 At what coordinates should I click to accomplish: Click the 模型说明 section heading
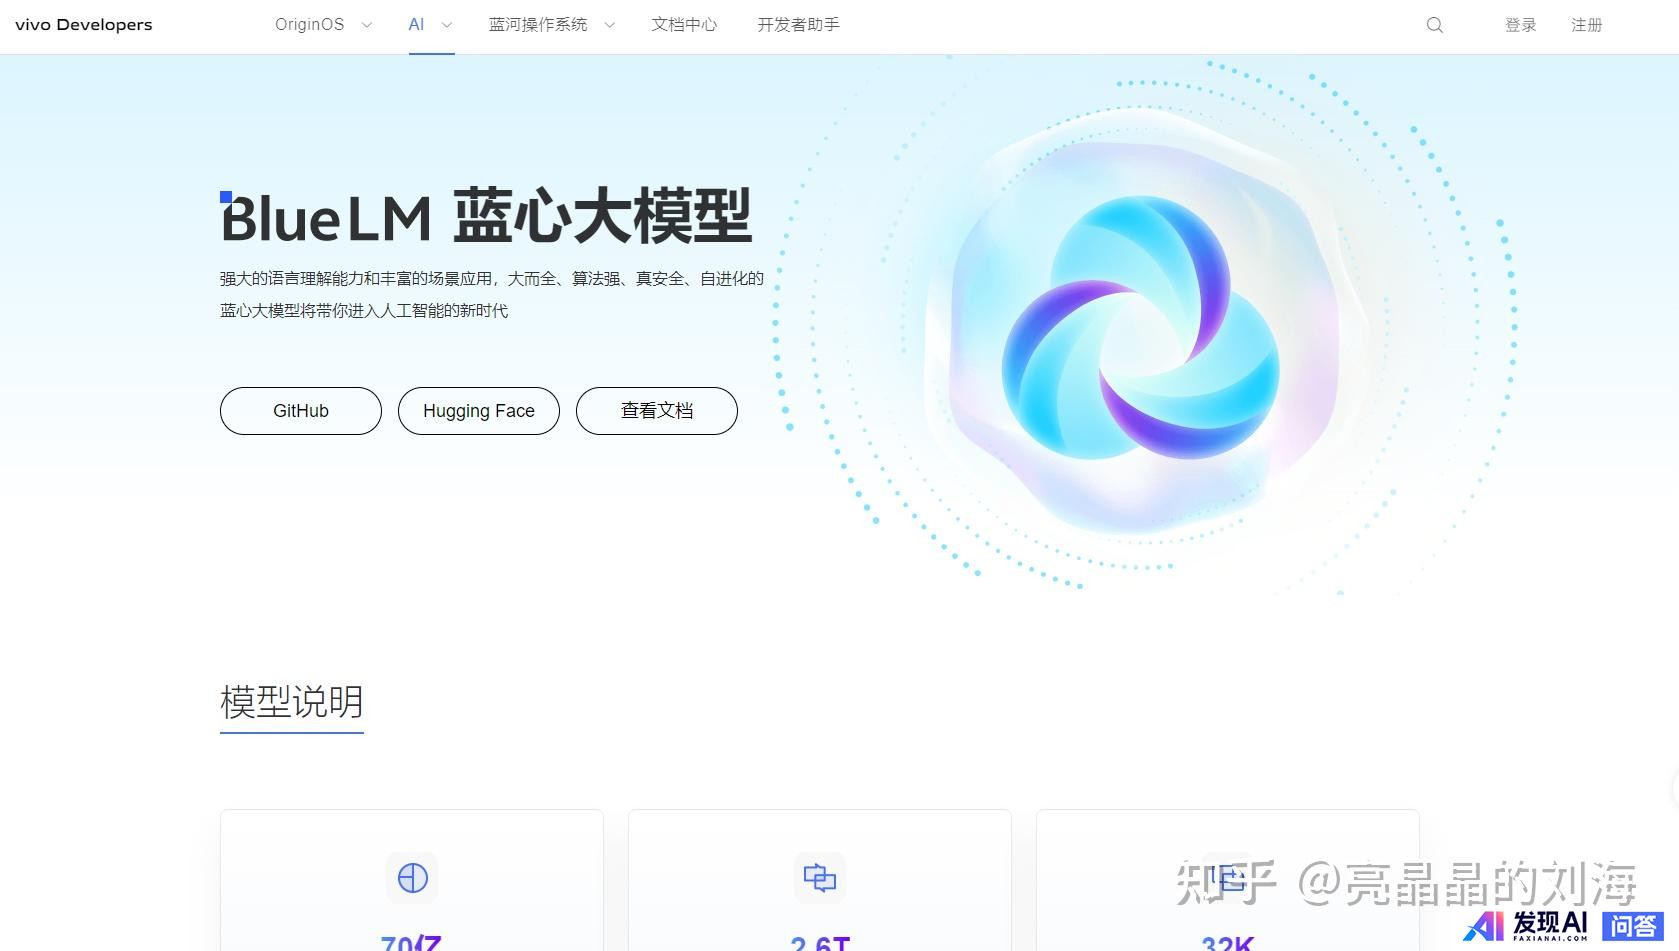291,702
